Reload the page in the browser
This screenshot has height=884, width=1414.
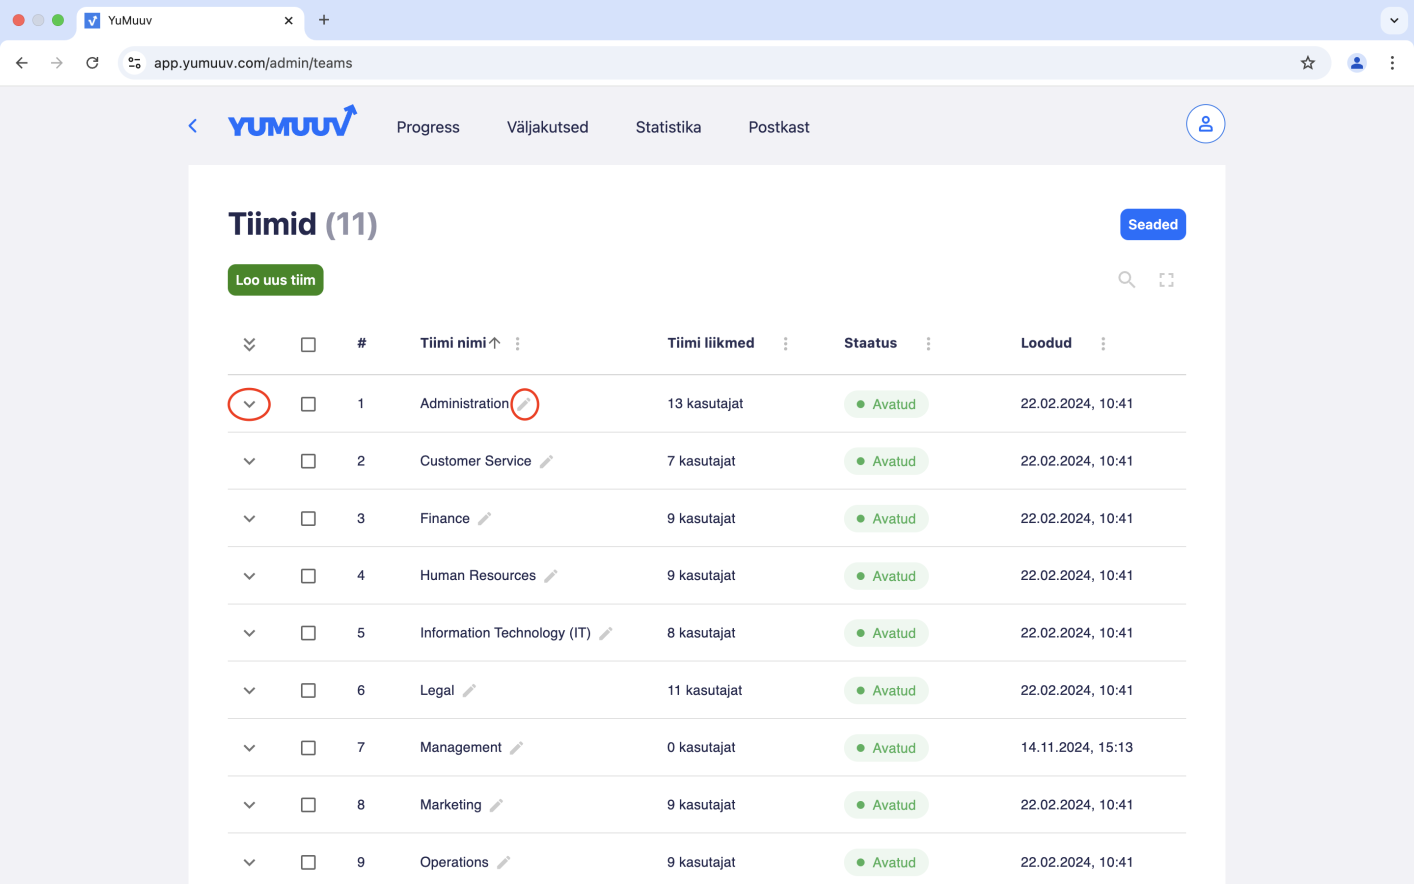[x=92, y=63]
